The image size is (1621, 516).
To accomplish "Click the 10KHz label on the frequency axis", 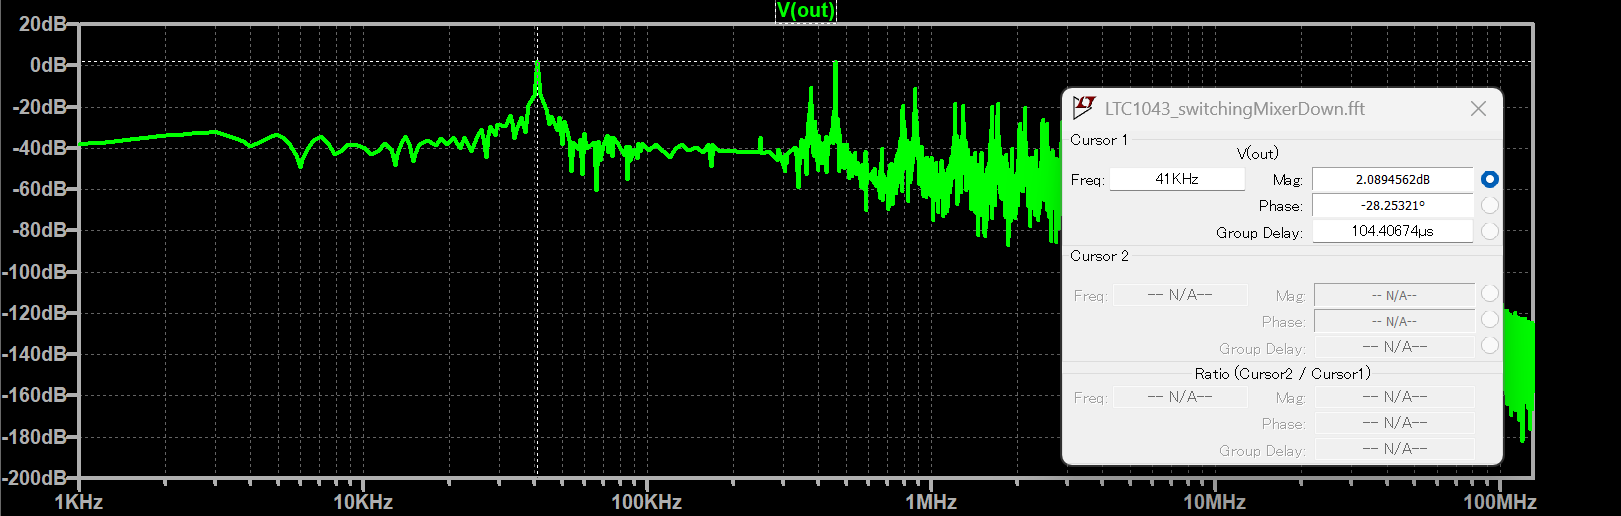I will click(x=362, y=502).
